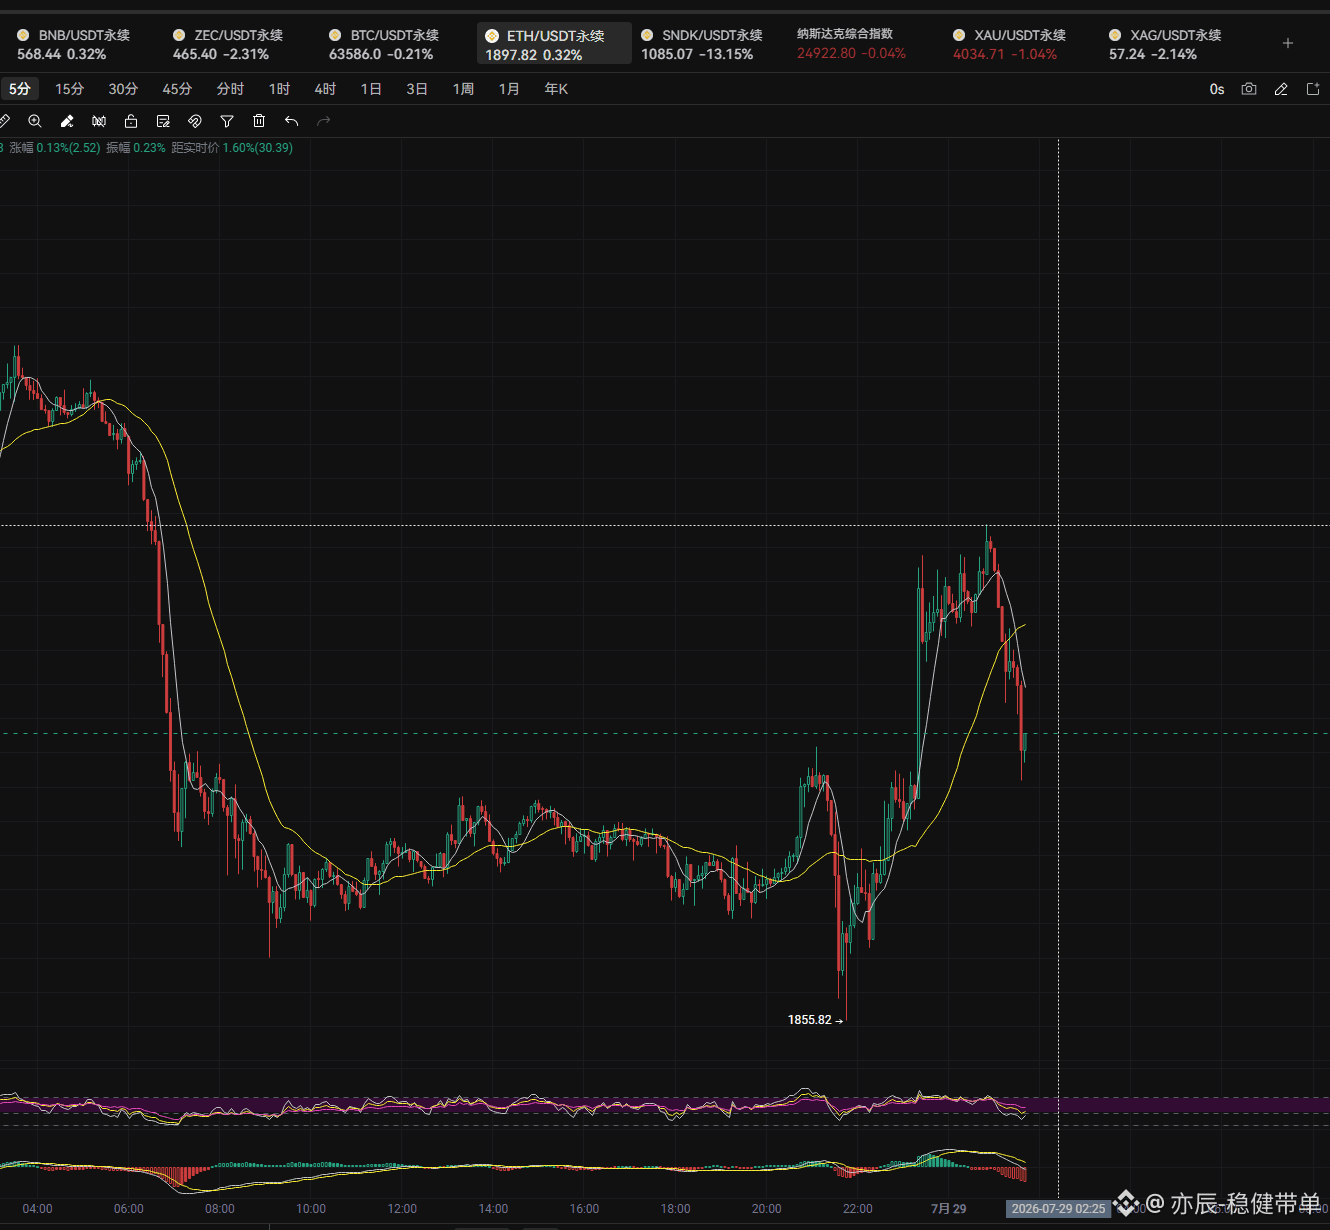Image resolution: width=1330 pixels, height=1230 pixels.
Task: Click the 04:00 time axis label
Action: point(37,1209)
